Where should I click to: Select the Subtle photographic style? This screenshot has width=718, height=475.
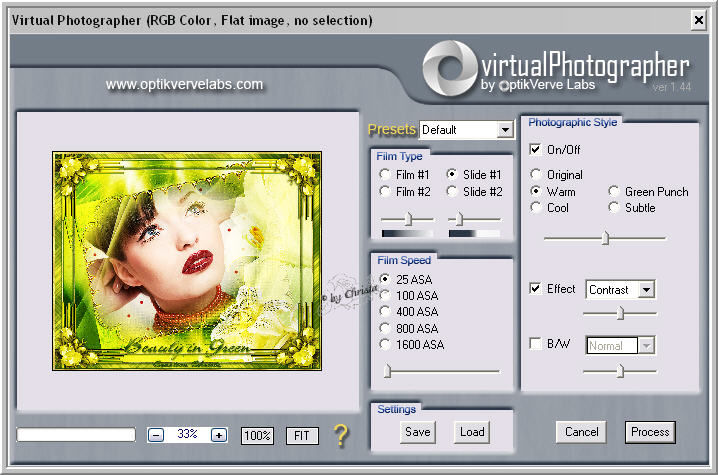pos(614,207)
